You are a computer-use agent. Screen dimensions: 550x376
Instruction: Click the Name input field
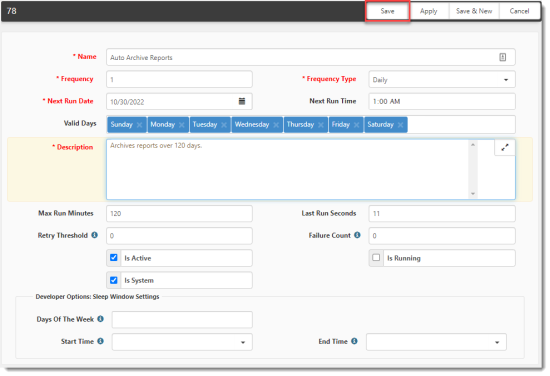[311, 57]
